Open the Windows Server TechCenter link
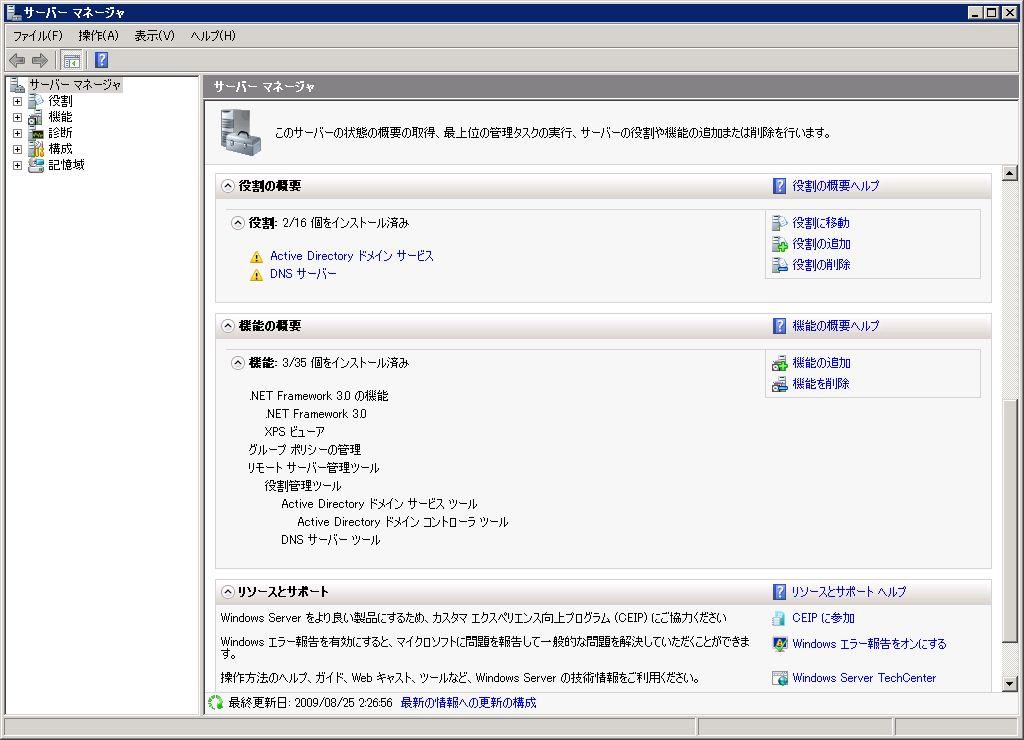The height and width of the screenshot is (740, 1024). (864, 678)
